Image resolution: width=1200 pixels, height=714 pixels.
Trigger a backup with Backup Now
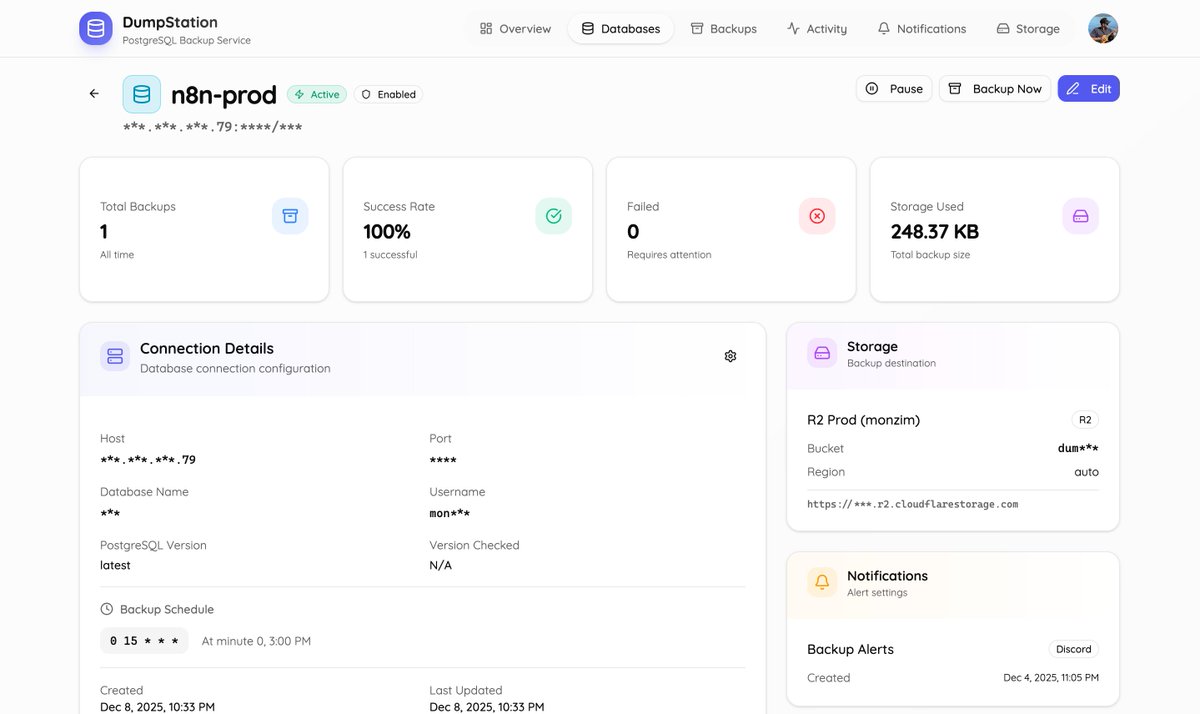(x=994, y=88)
